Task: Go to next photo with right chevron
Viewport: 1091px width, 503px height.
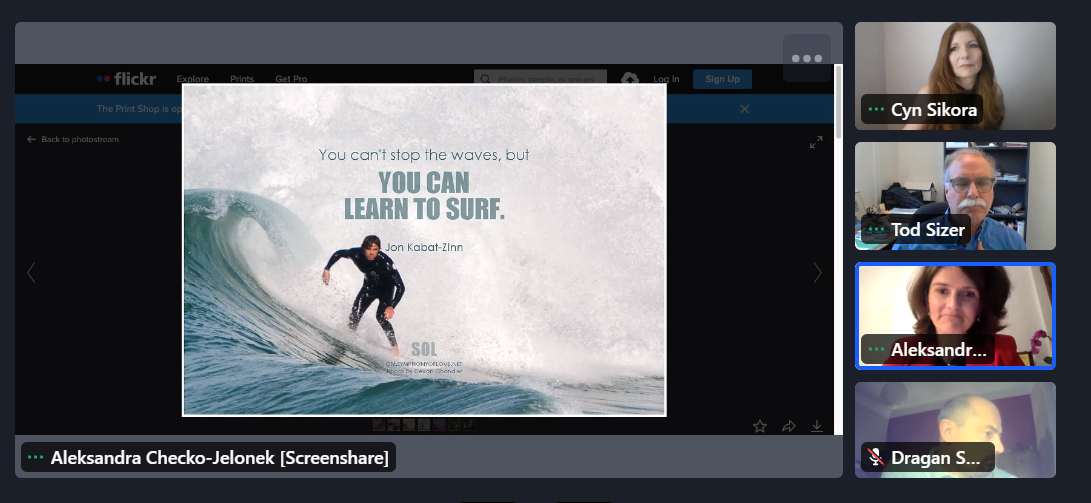Action: tap(817, 272)
